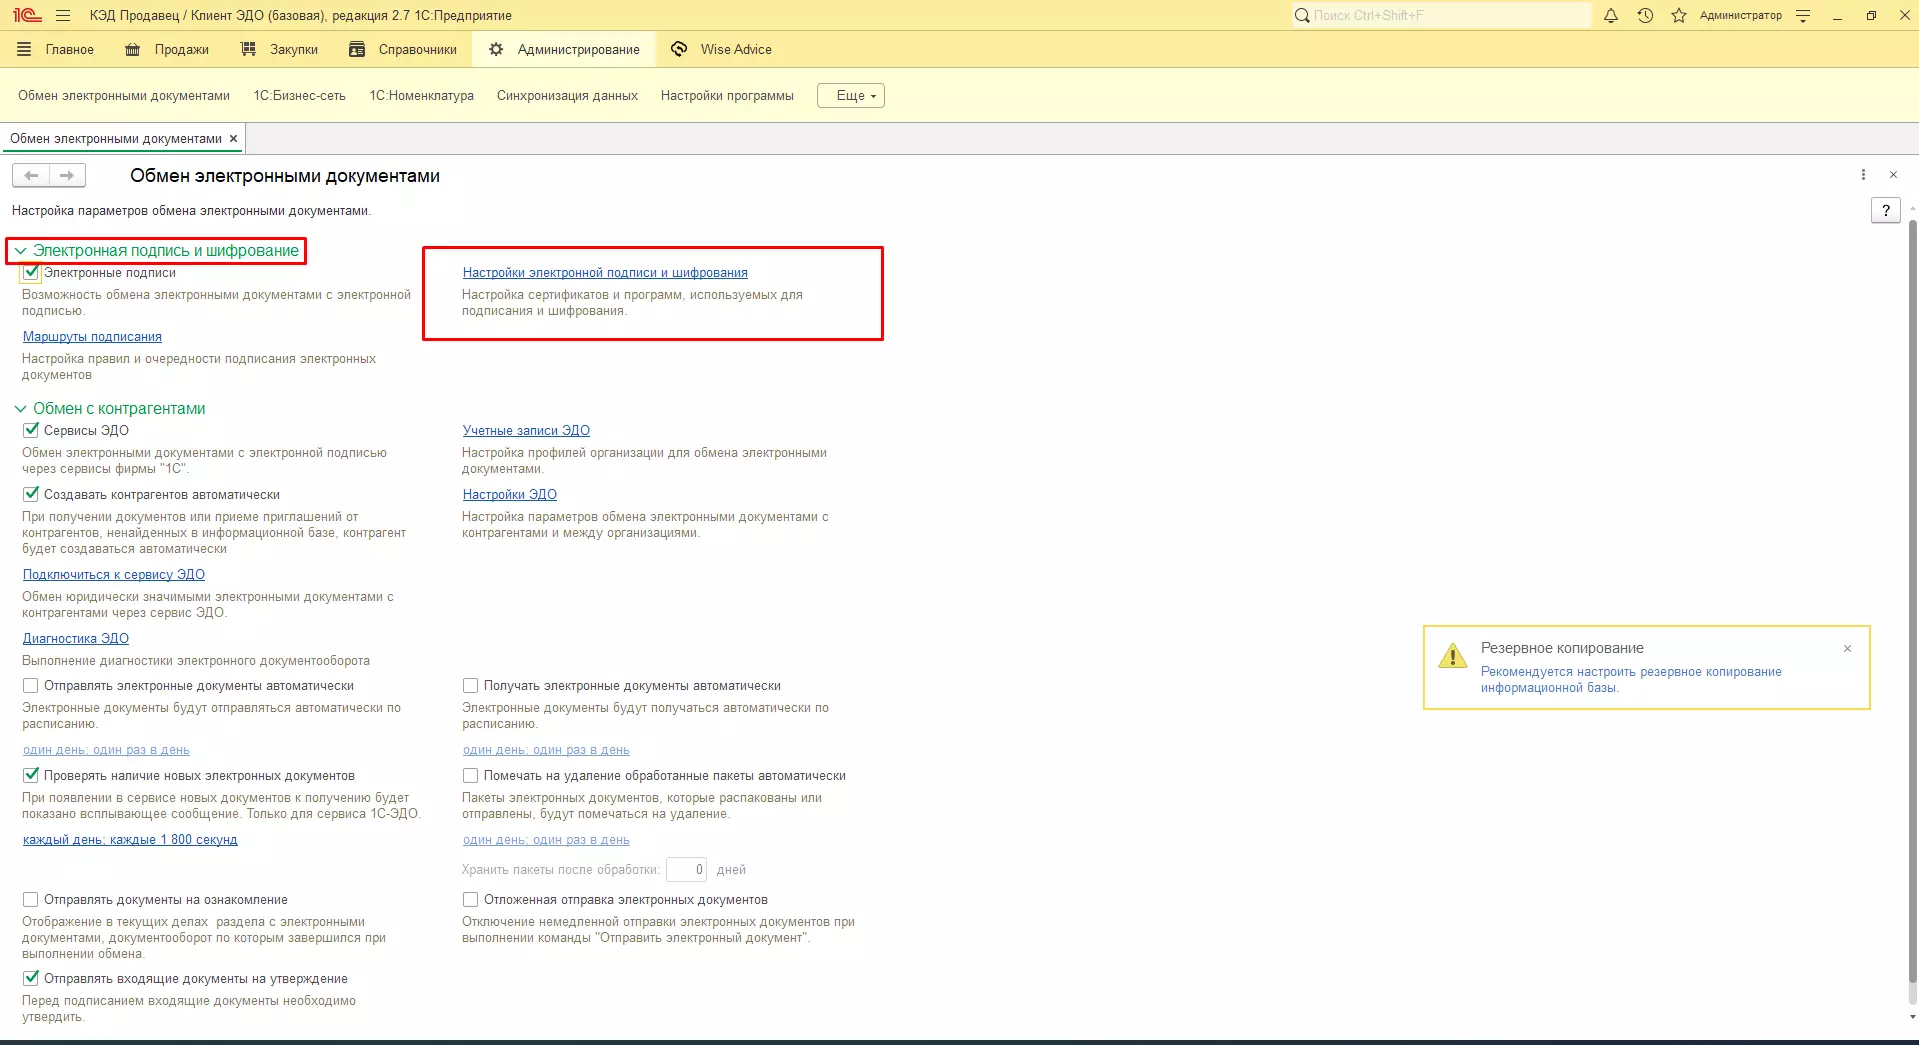The width and height of the screenshot is (1919, 1045).
Task: Open 1С:Номенклатура command
Action: 422,96
